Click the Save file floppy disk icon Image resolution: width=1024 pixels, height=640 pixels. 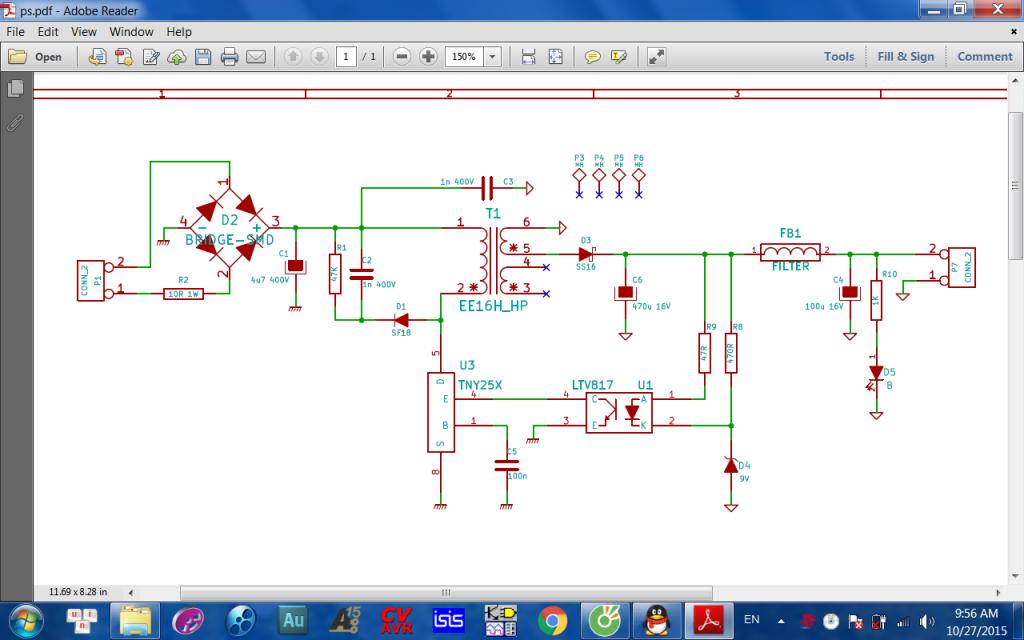pyautogui.click(x=203, y=57)
